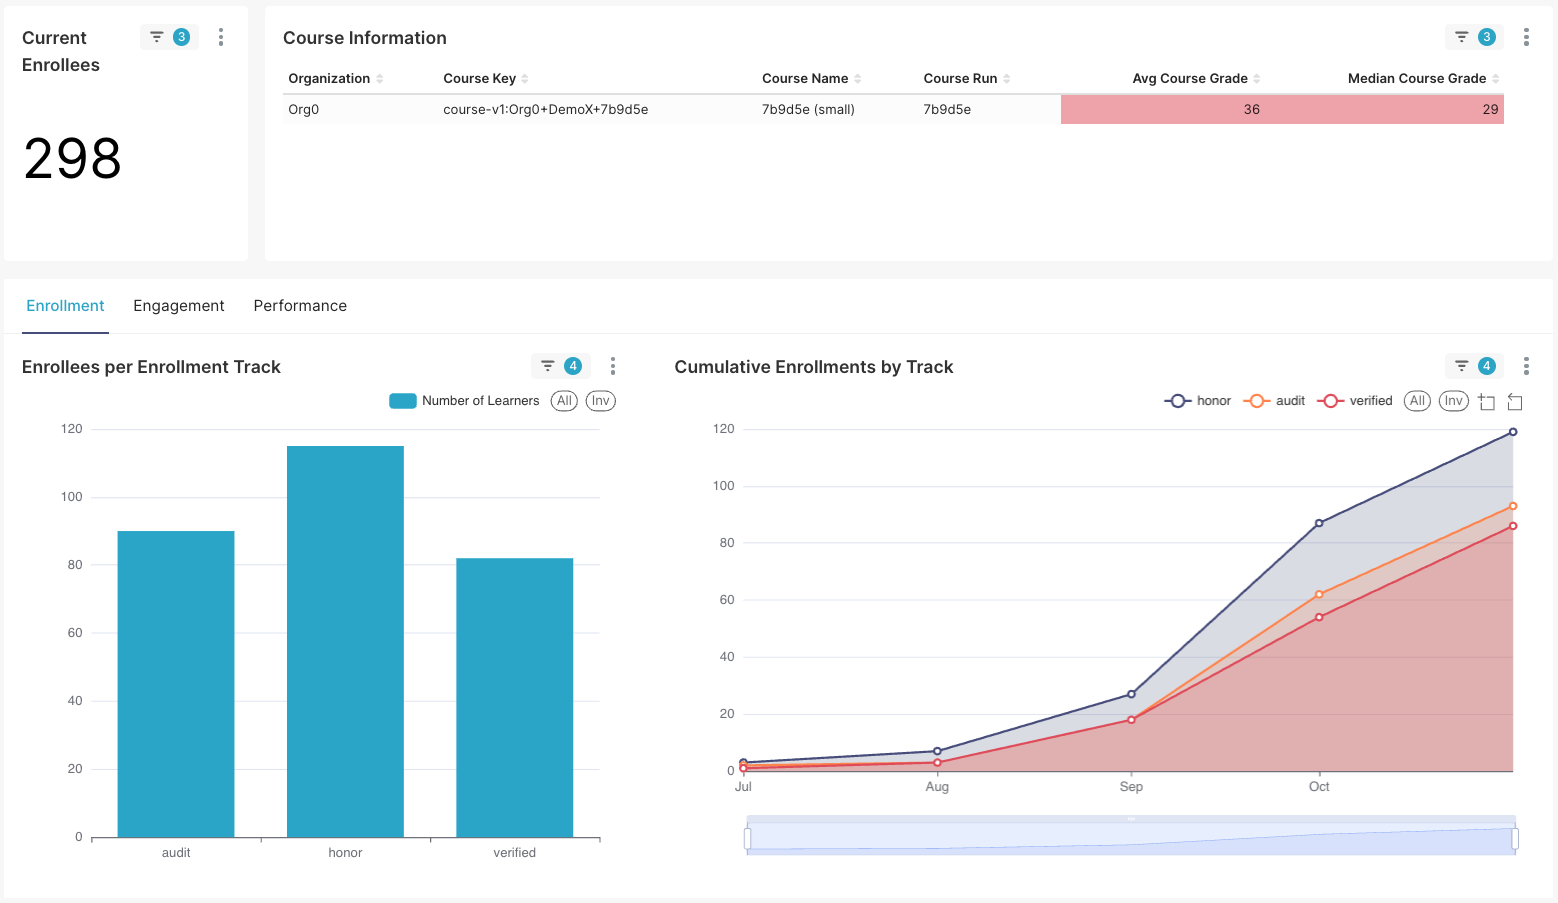
Task: Click Cumulative Enrollments by Track filter icon
Action: point(1474,366)
